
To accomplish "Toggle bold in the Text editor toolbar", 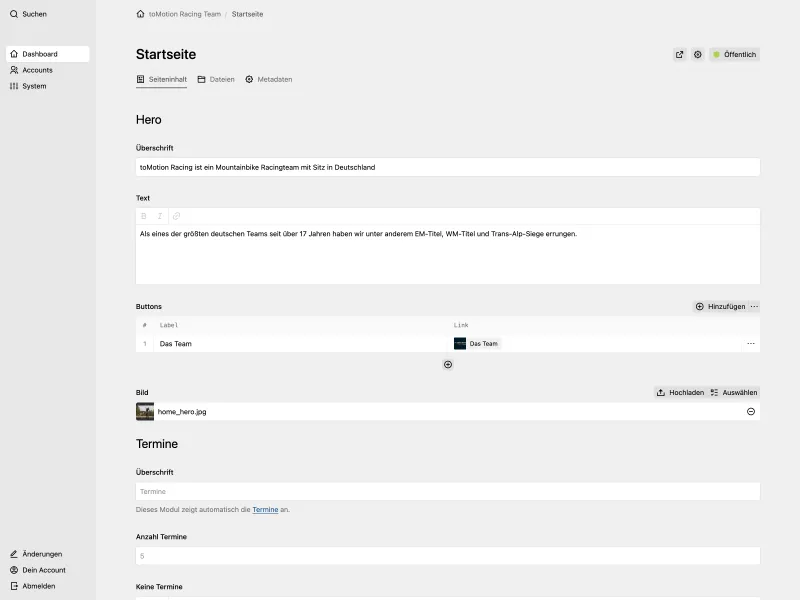I will coord(142,214).
